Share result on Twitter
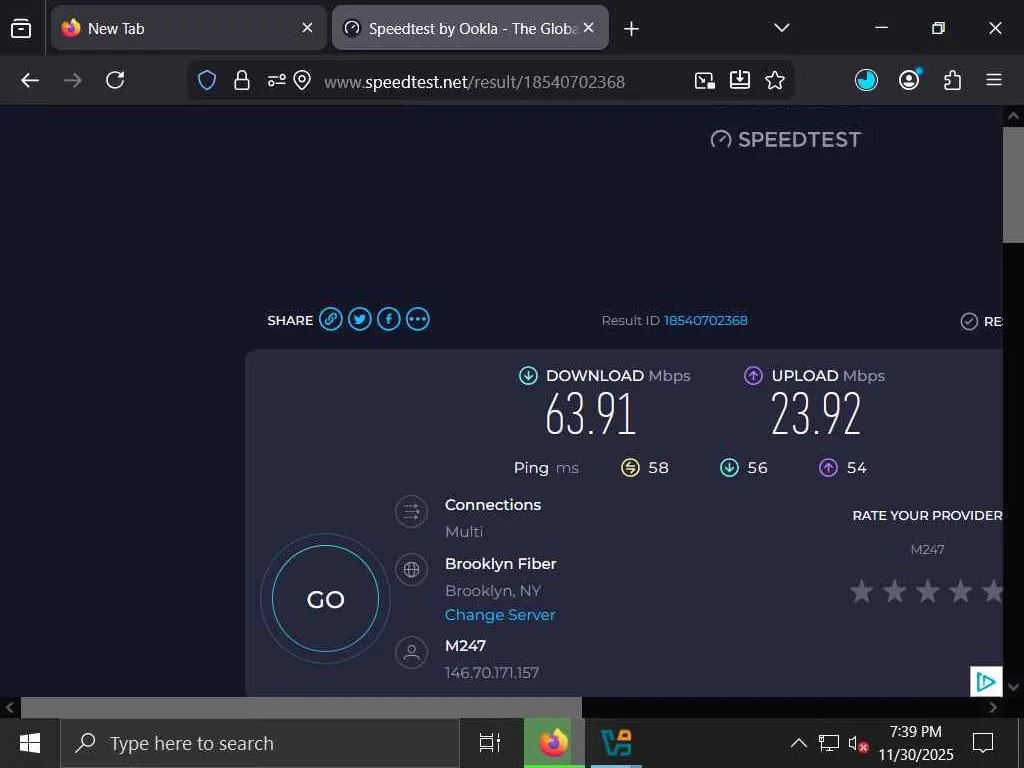Image resolution: width=1024 pixels, height=768 pixels. pos(359,319)
